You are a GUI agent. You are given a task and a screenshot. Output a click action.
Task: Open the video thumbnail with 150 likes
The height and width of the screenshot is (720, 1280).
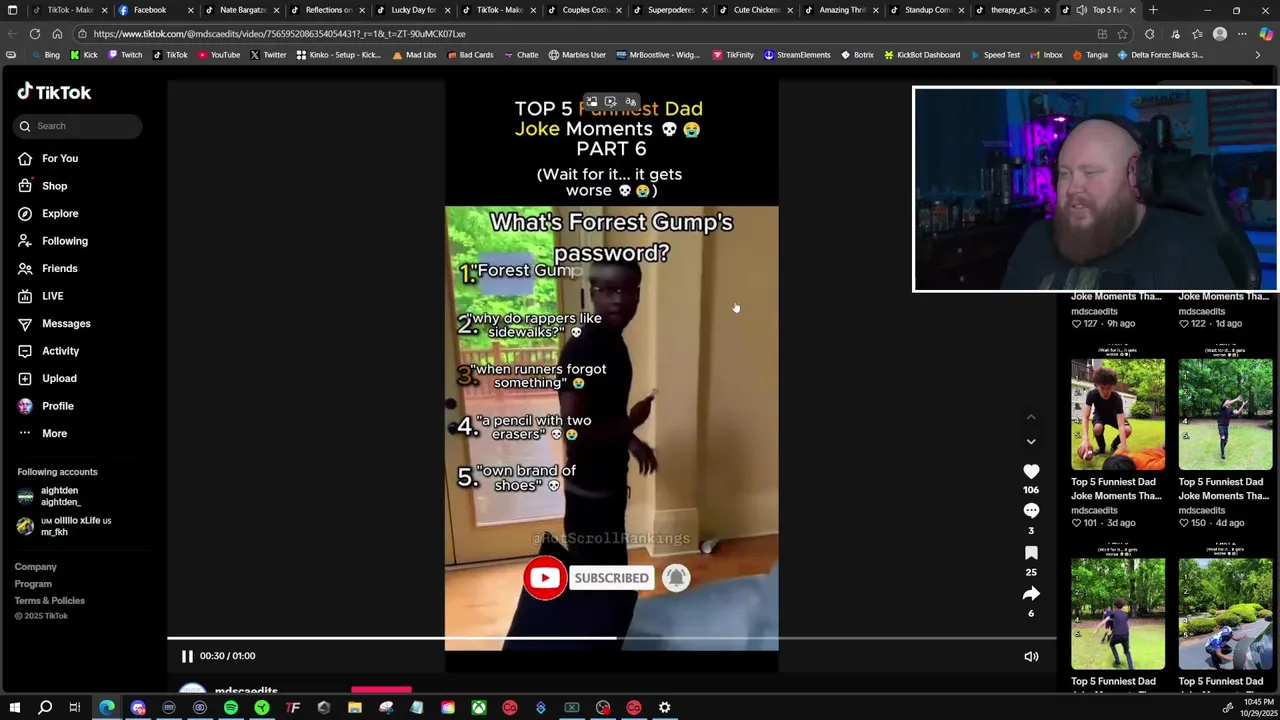[1226, 414]
